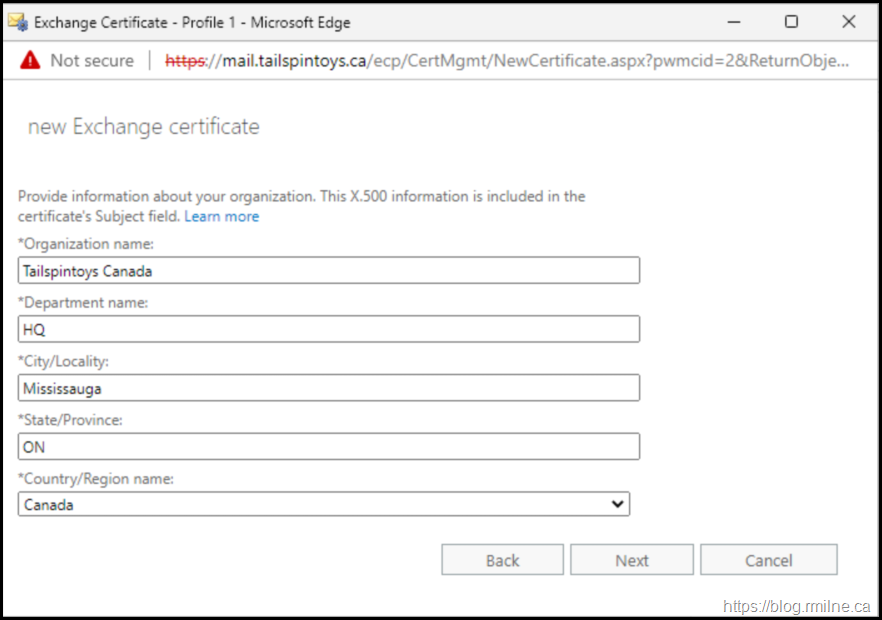Image resolution: width=882 pixels, height=620 pixels.
Task: Cancel the new certificate wizard
Action: click(x=768, y=560)
